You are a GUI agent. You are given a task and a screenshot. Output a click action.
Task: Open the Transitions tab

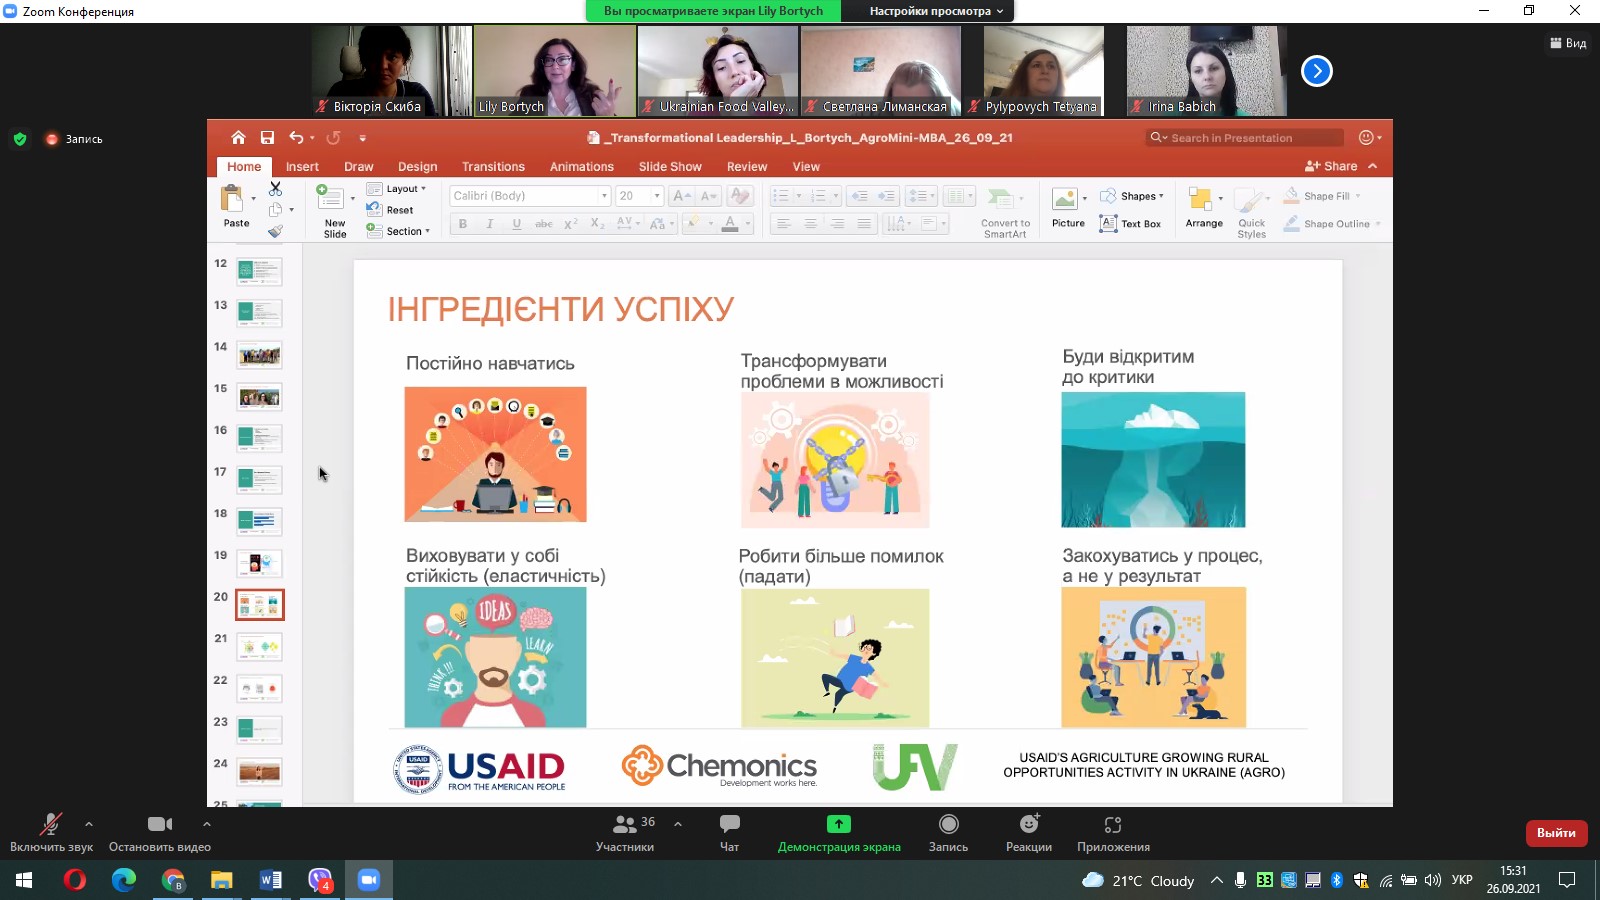pos(493,167)
